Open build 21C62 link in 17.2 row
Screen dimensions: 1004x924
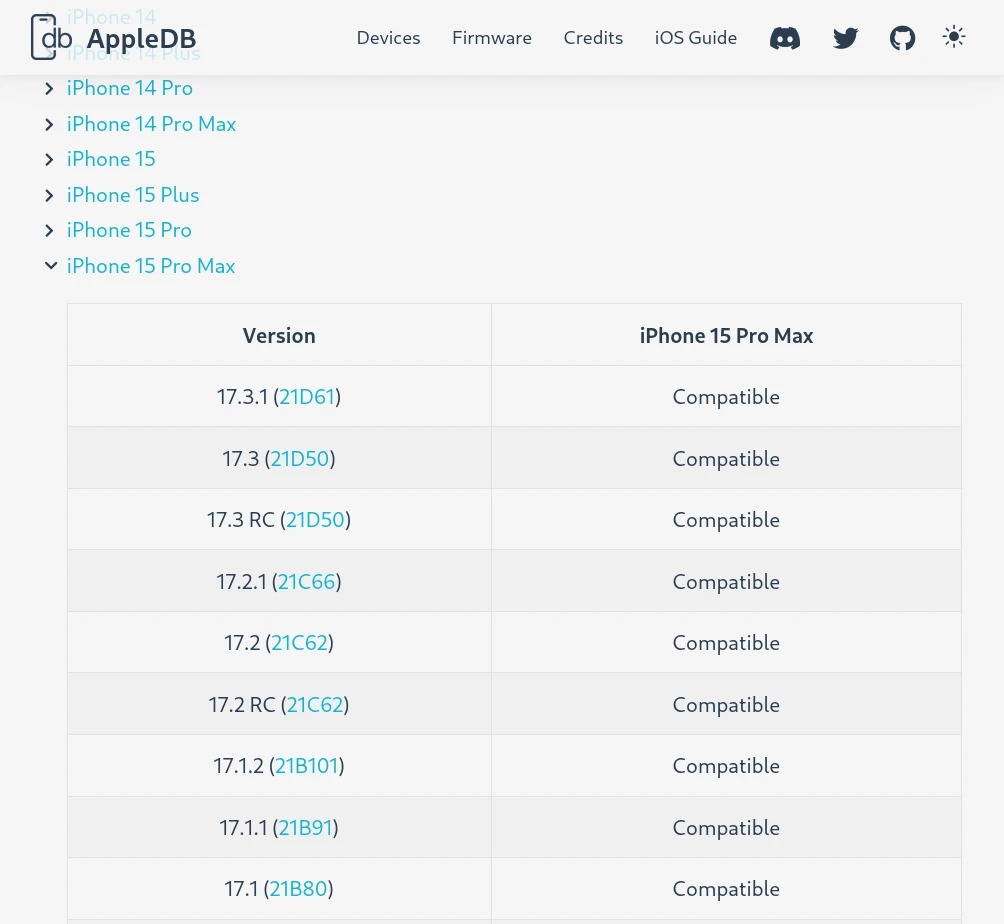pos(300,643)
